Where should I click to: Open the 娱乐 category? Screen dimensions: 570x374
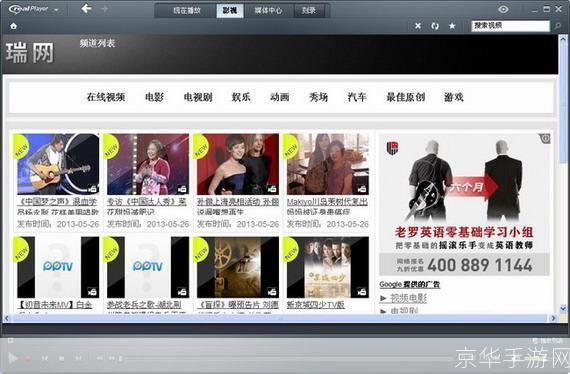pos(241,97)
